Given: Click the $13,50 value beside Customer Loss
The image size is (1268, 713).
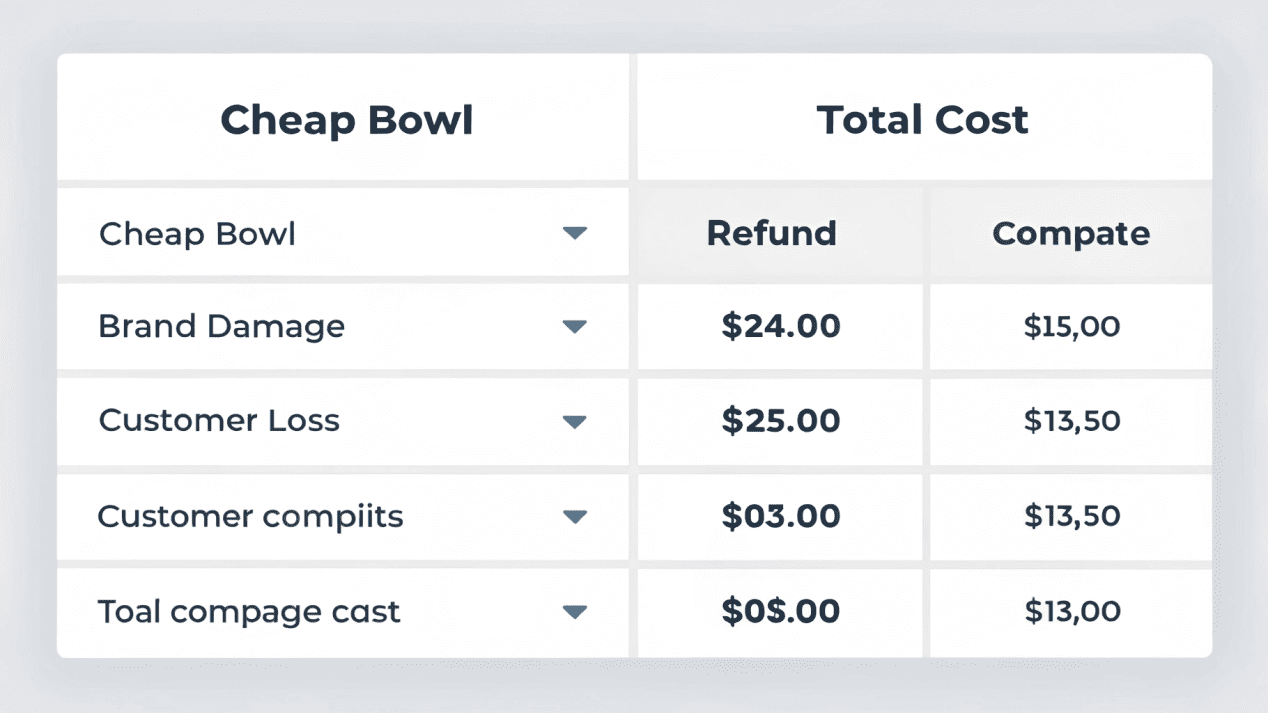Looking at the screenshot, I should coord(1070,422).
